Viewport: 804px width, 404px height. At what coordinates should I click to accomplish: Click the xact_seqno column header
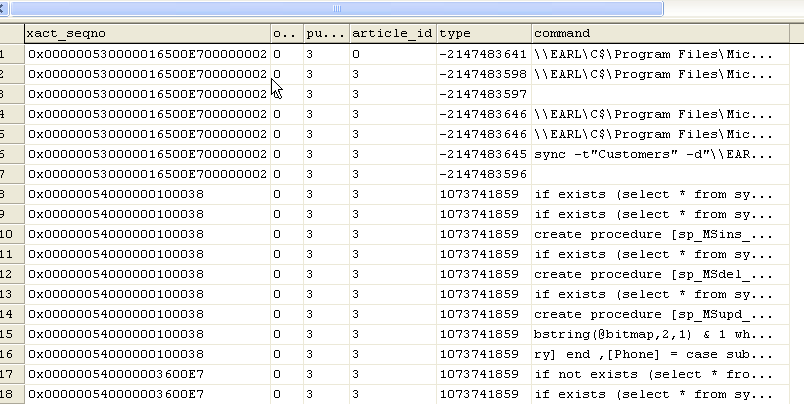click(147, 33)
